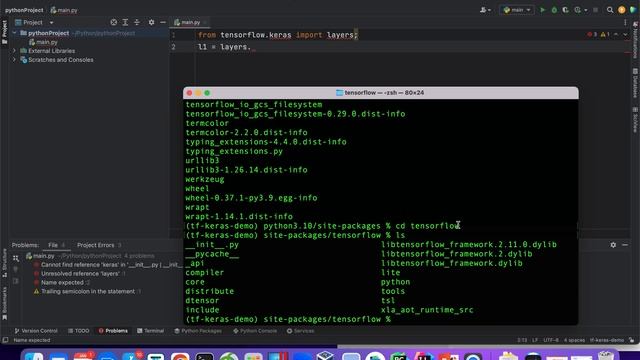Screen dimensions: 640x360
Task: Click main.py in the navigation breadcrumb
Action: click(x=64, y=10)
